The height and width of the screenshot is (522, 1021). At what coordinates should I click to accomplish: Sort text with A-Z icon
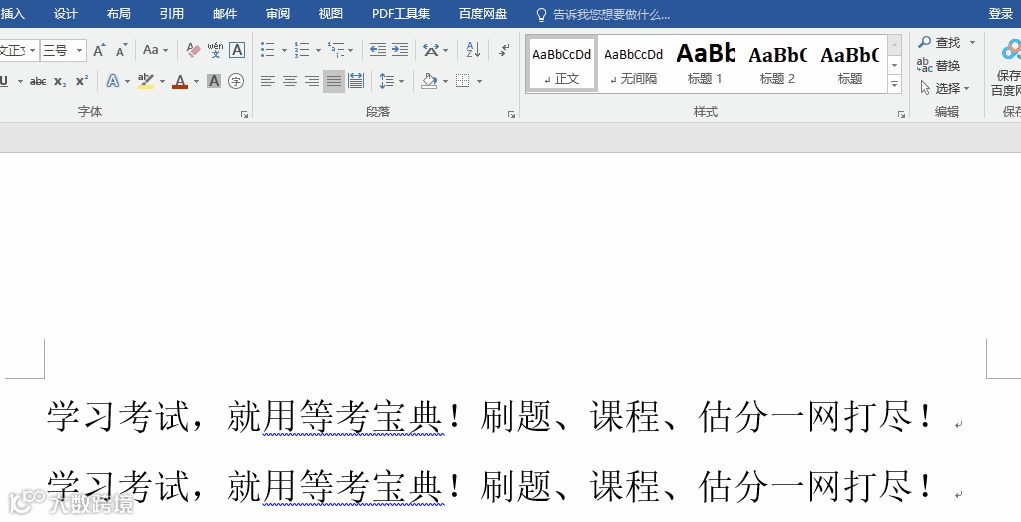(x=473, y=50)
